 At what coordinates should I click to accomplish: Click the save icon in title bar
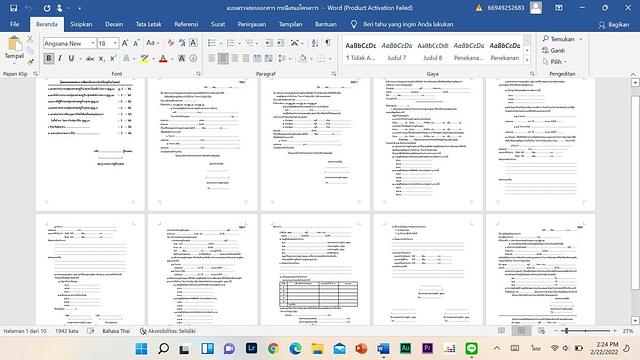13,8
